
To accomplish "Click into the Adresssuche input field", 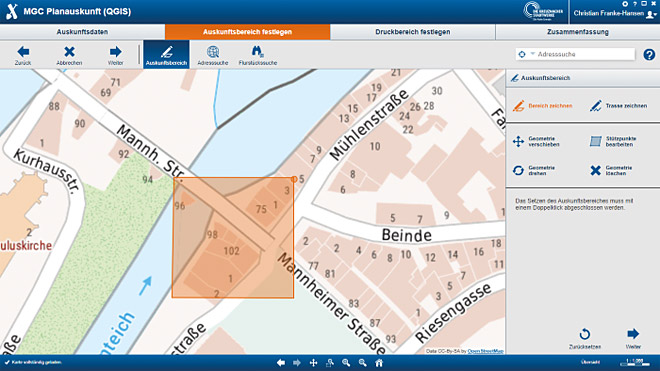I will pyautogui.click(x=584, y=54).
